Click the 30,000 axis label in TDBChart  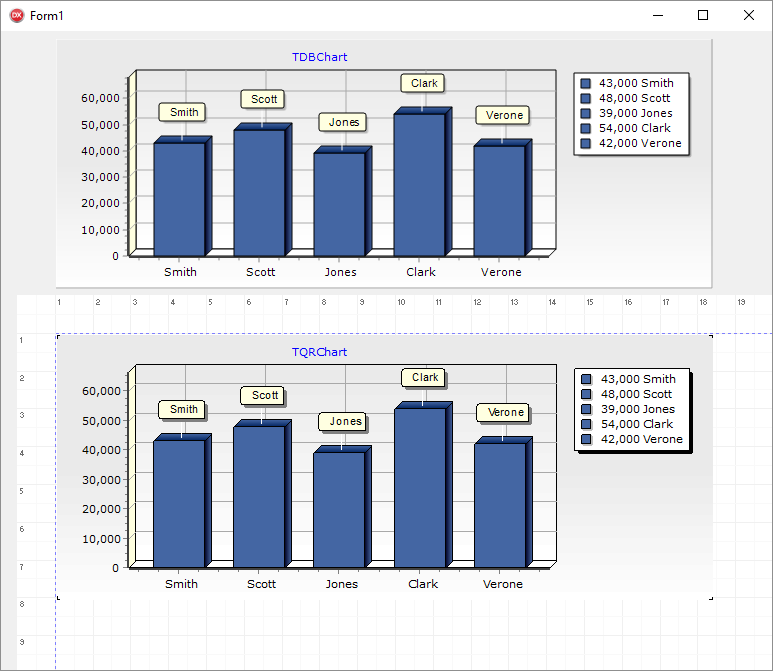tap(101, 177)
